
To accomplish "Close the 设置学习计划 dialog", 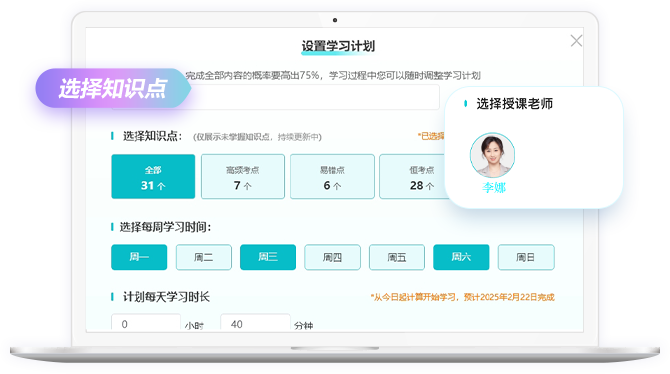I will pyautogui.click(x=576, y=41).
